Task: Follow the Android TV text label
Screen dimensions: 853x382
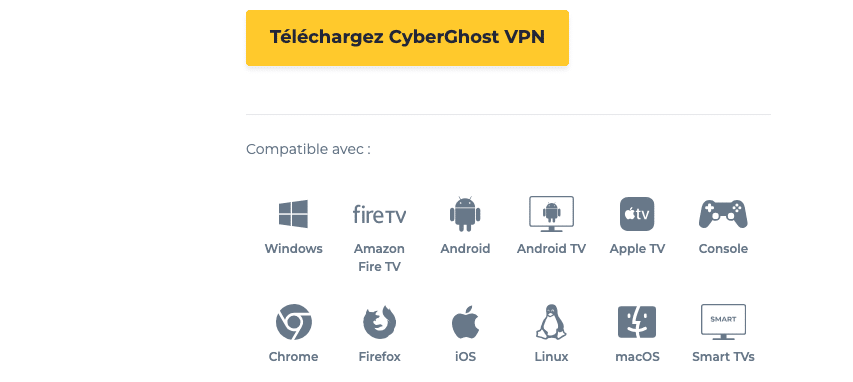Action: click(551, 249)
